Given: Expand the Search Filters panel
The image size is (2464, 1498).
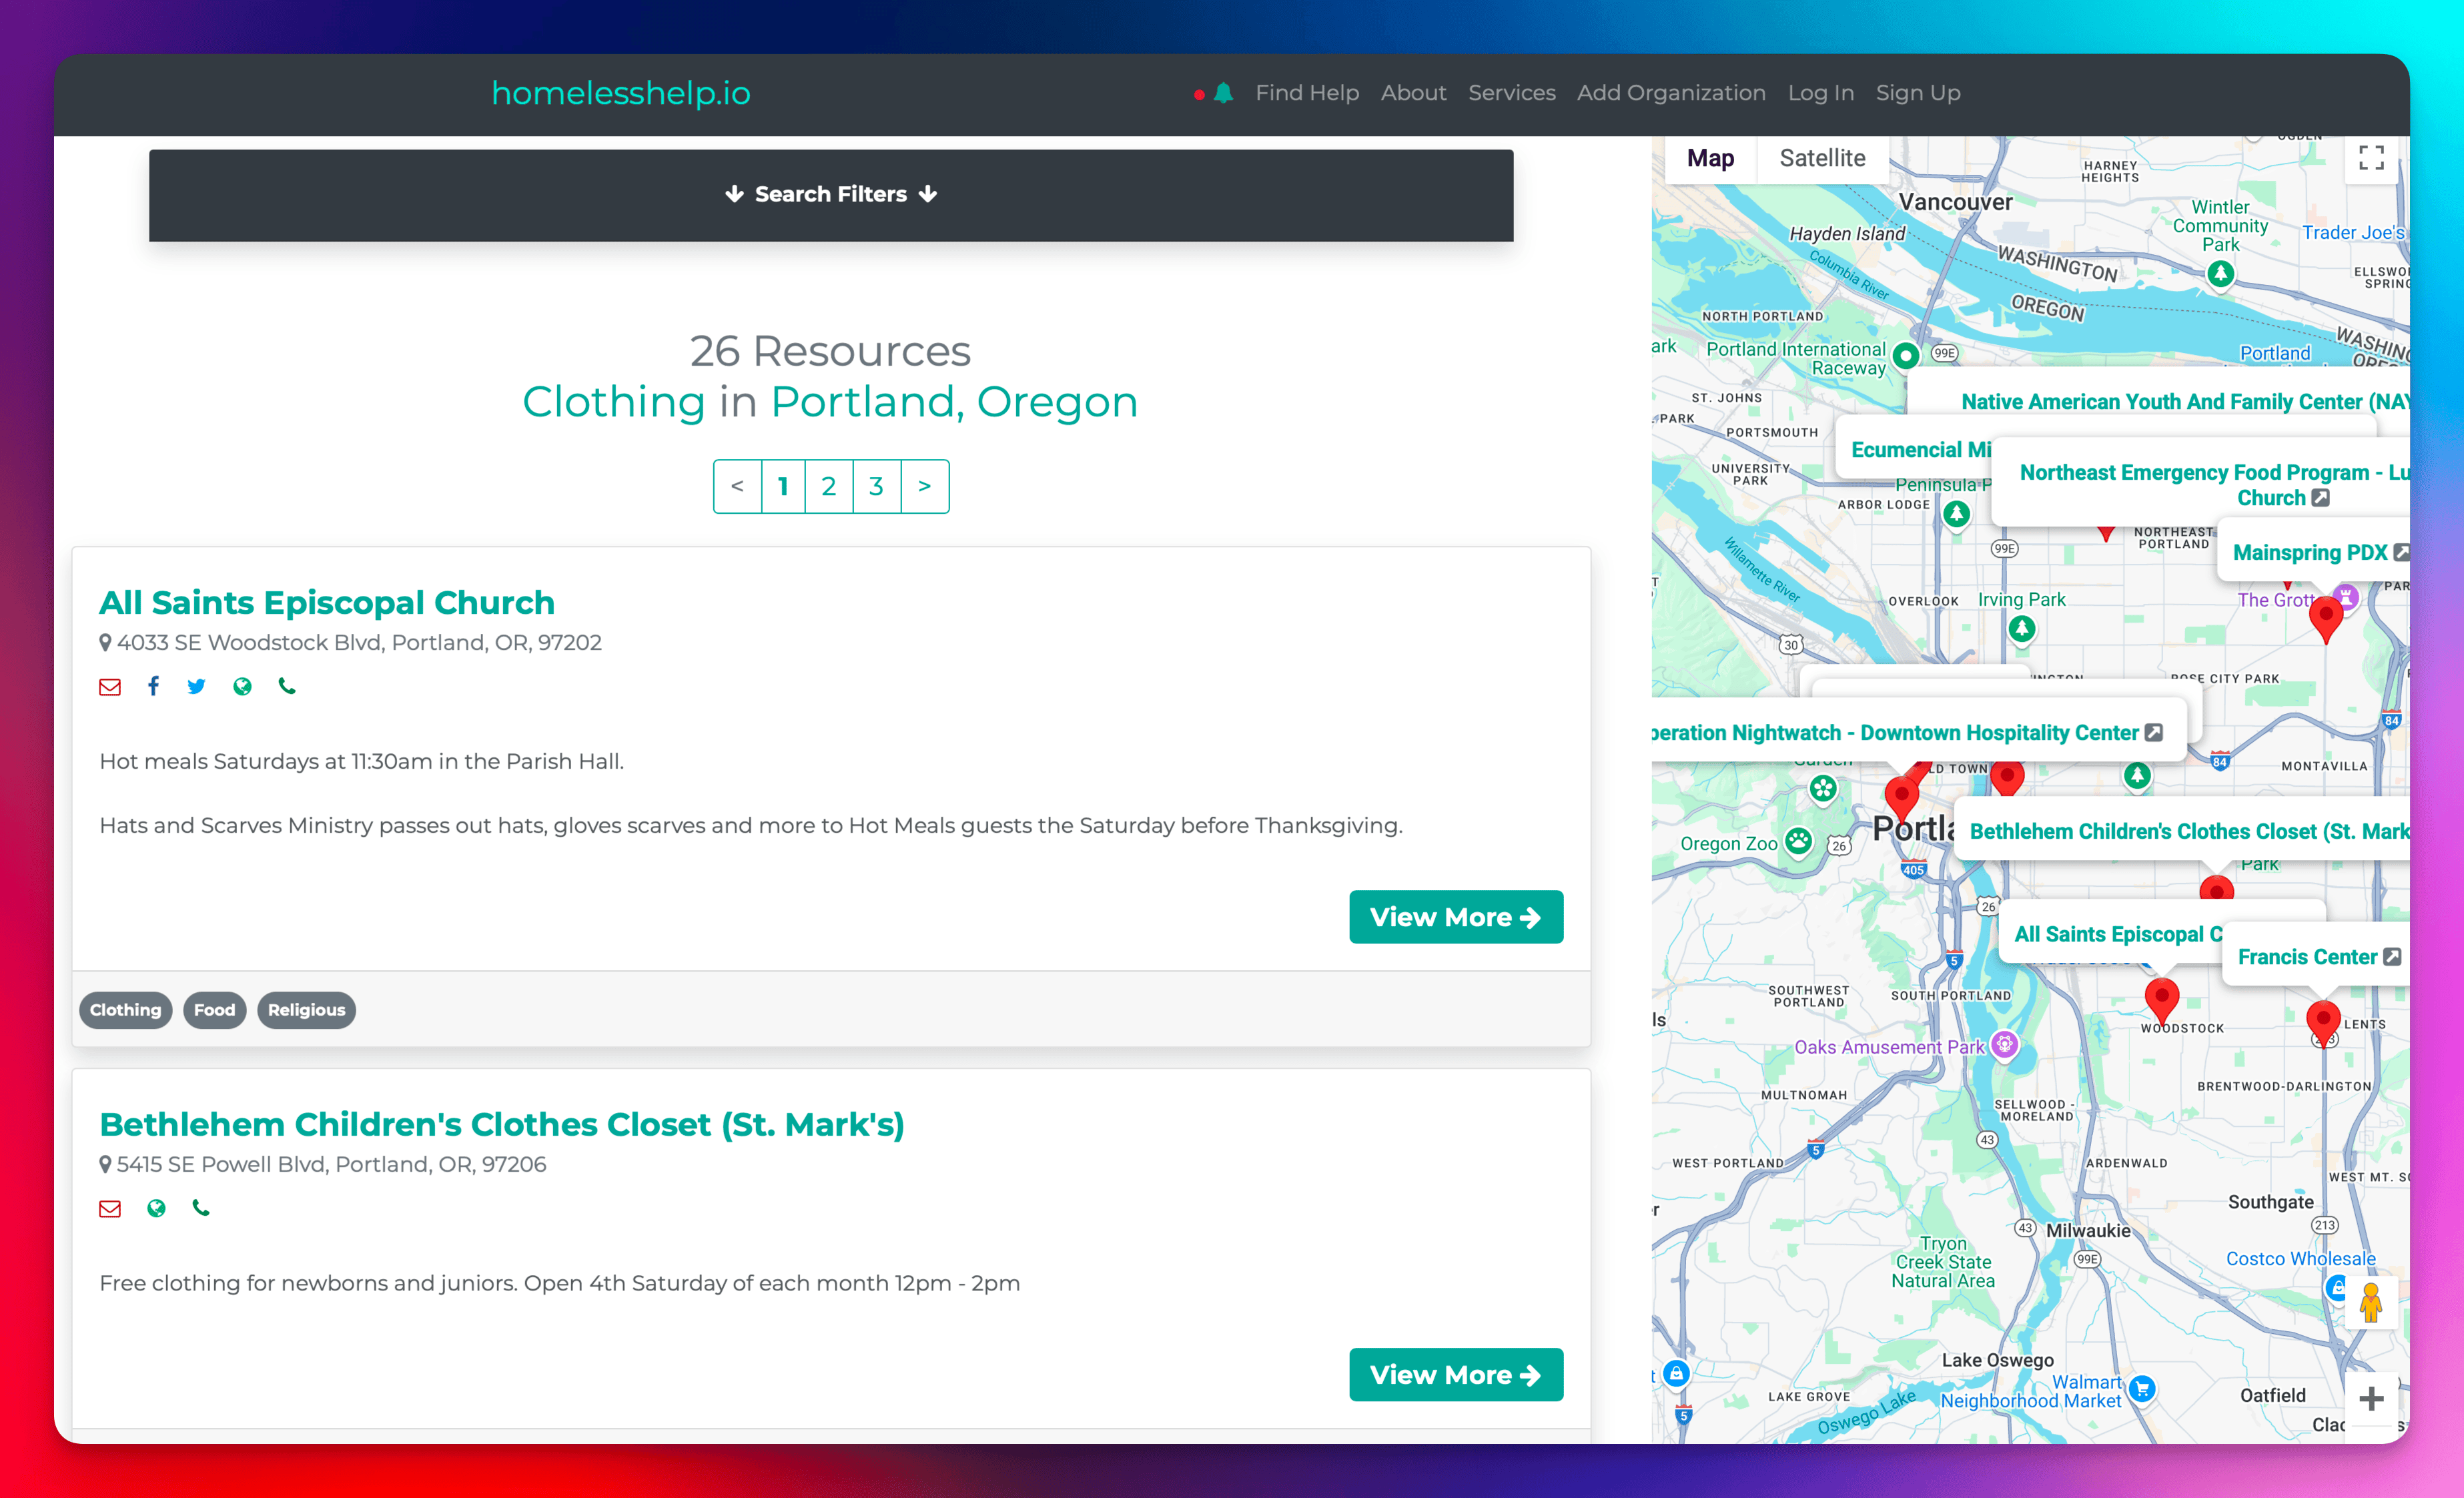Looking at the screenshot, I should (x=831, y=195).
